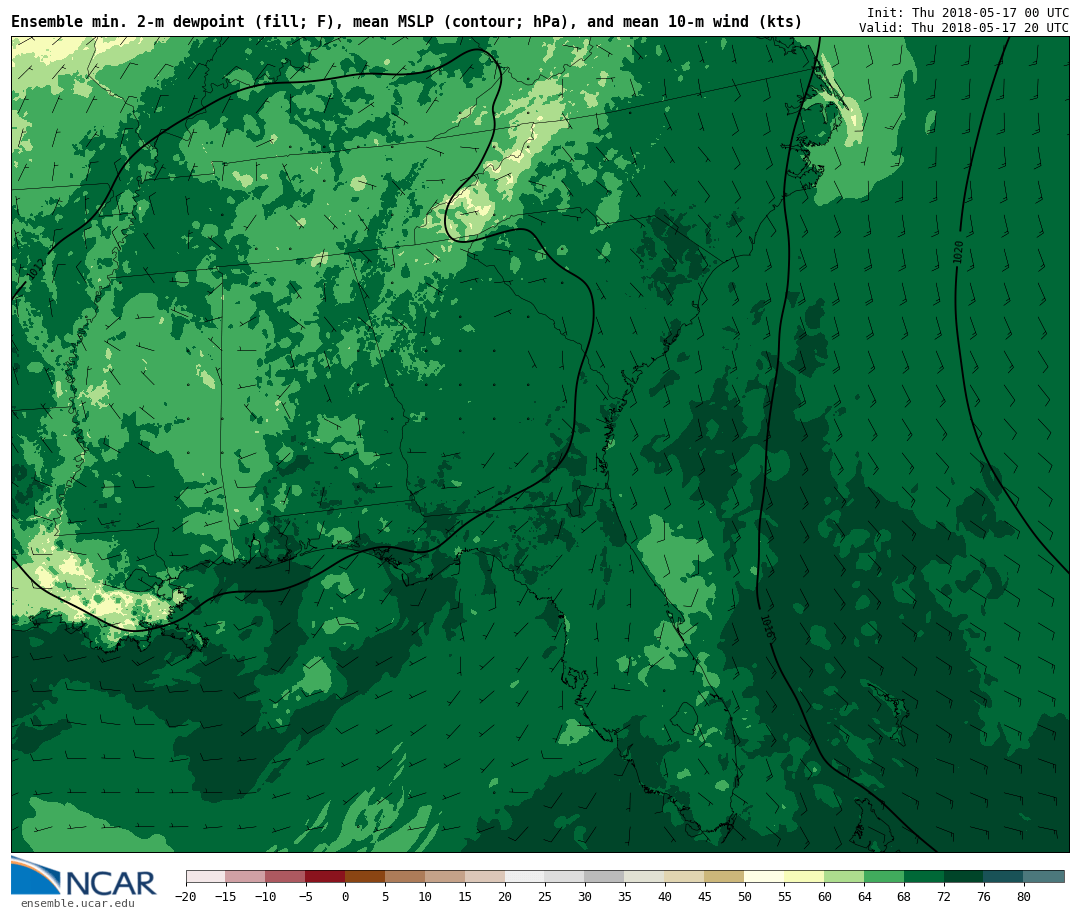Click the 'Valid: Thu 2018-05-17 20 UTC' text

coord(964,28)
